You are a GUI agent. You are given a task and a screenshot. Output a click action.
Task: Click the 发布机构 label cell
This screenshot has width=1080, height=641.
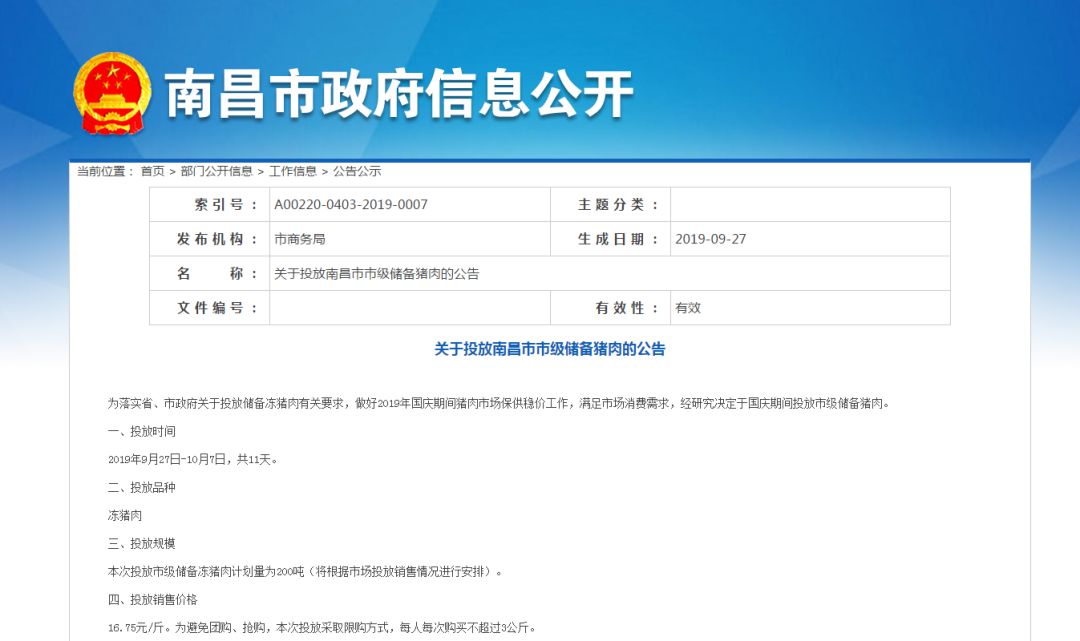(x=209, y=239)
